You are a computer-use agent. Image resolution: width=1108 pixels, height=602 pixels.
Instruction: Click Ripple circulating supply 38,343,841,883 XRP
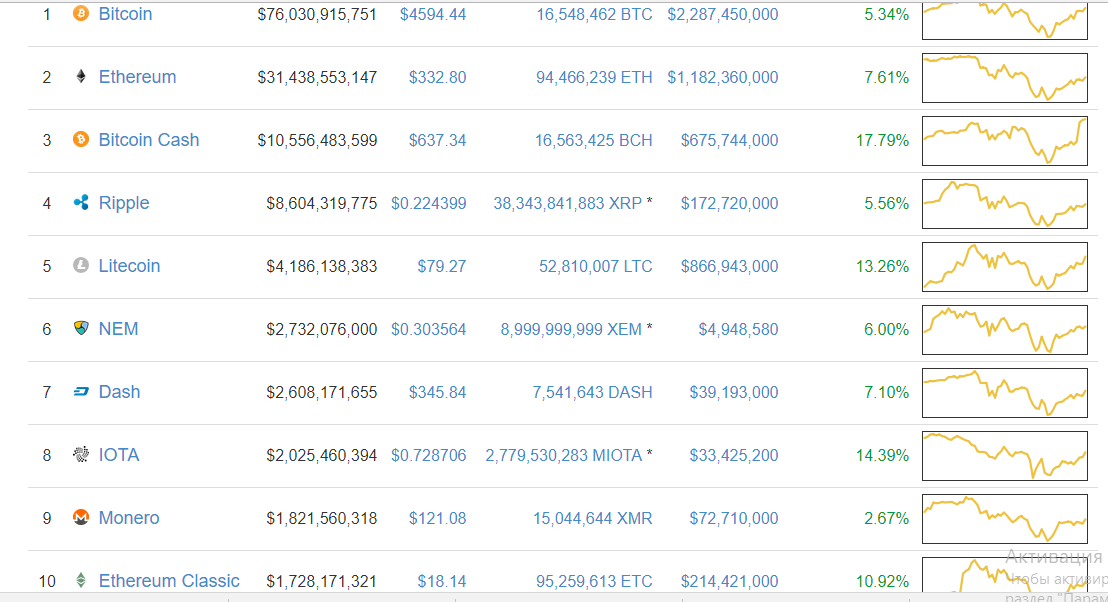567,203
